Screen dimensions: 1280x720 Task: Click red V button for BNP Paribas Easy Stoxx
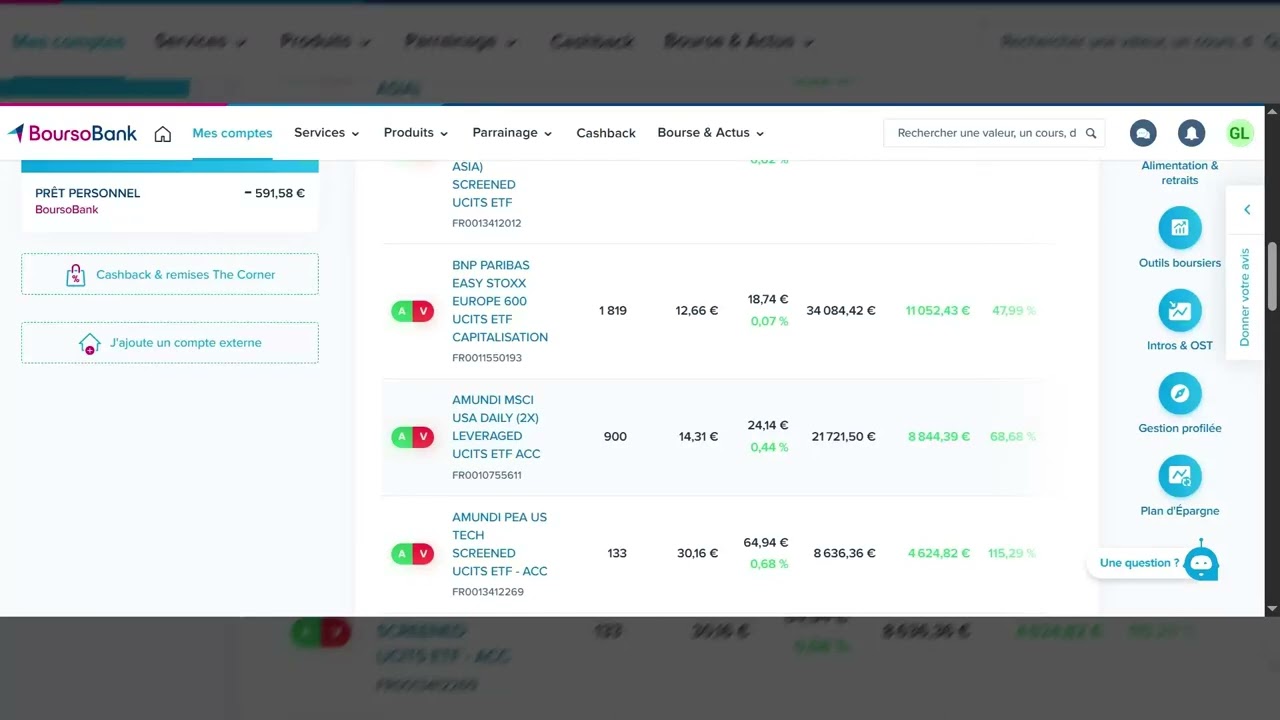click(424, 311)
